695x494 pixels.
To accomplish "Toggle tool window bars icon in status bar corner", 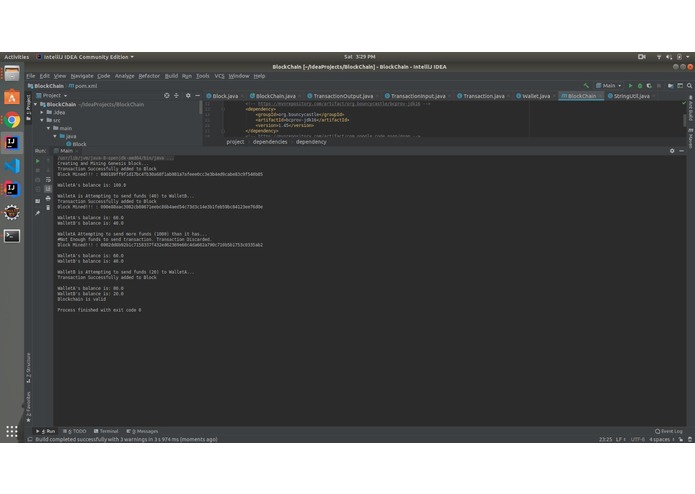I will click(x=30, y=440).
